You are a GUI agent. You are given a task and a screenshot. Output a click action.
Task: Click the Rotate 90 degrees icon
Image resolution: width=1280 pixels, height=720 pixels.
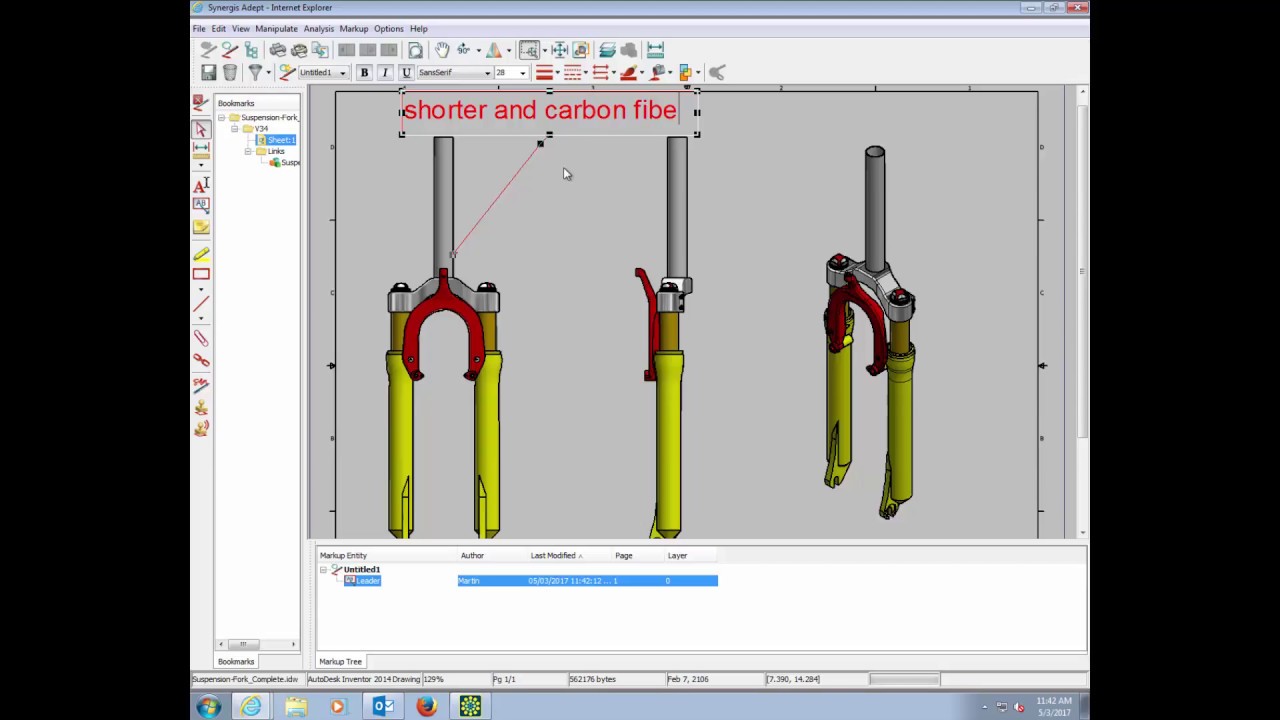pyautogui.click(x=464, y=50)
